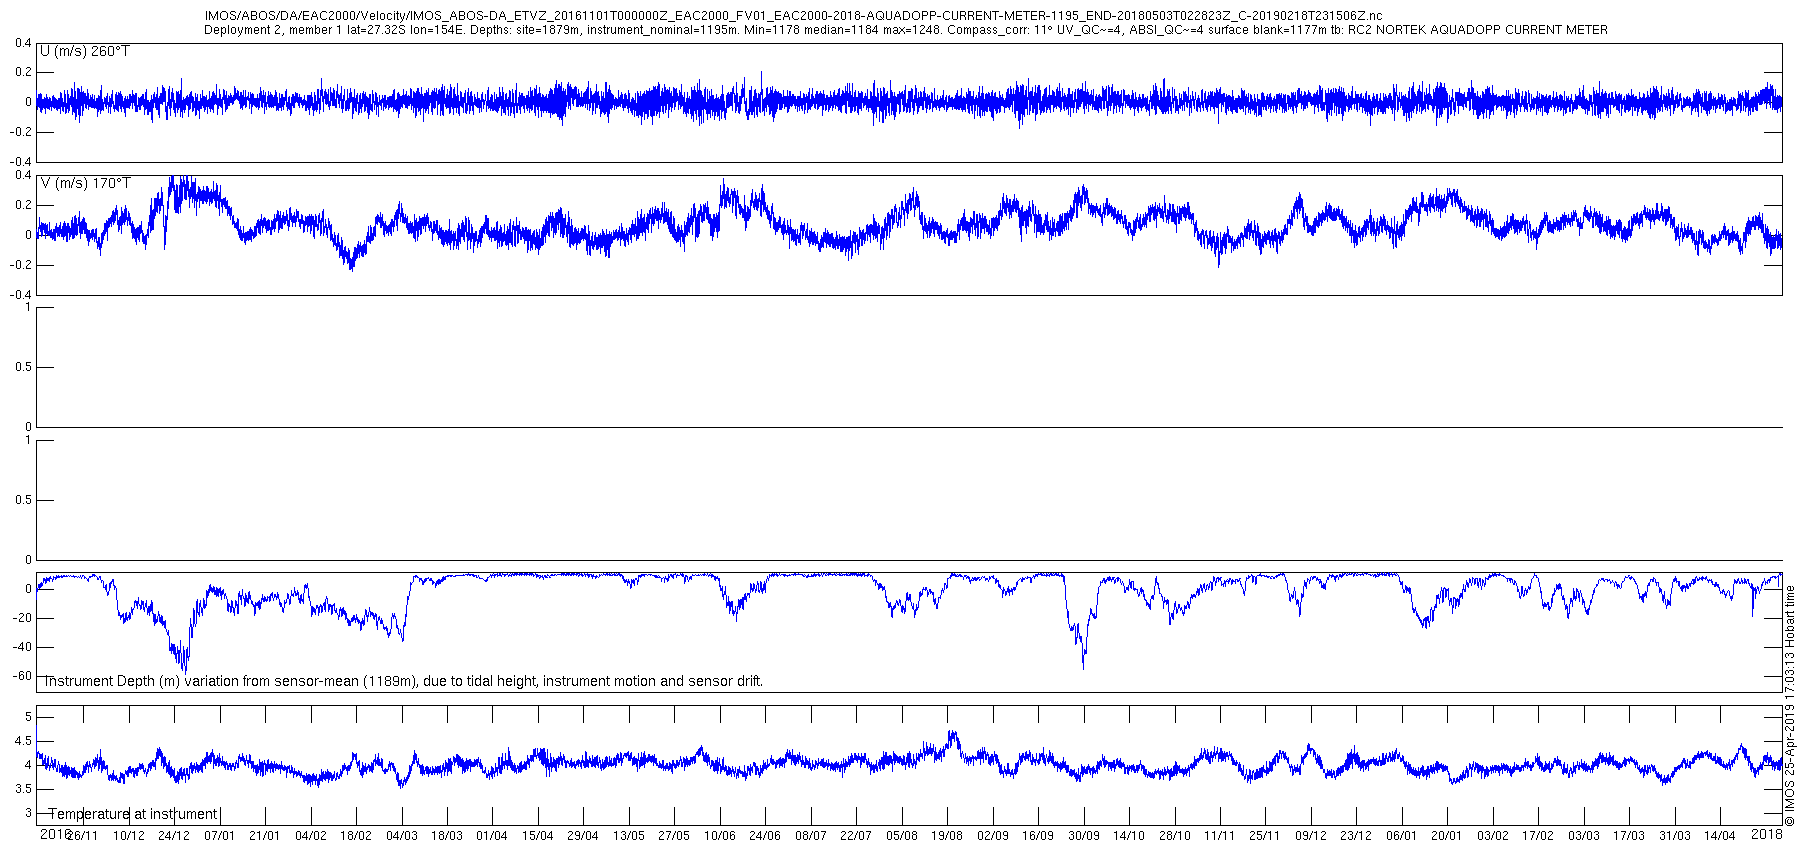The image size is (1800, 850).
Task: Click the '21/01' date tick label
Action: 265,836
